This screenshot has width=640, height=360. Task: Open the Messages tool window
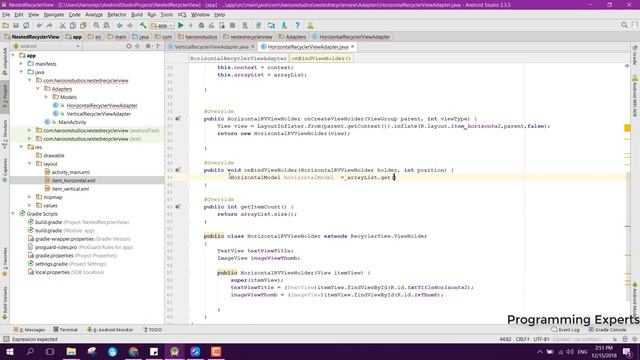[29, 329]
